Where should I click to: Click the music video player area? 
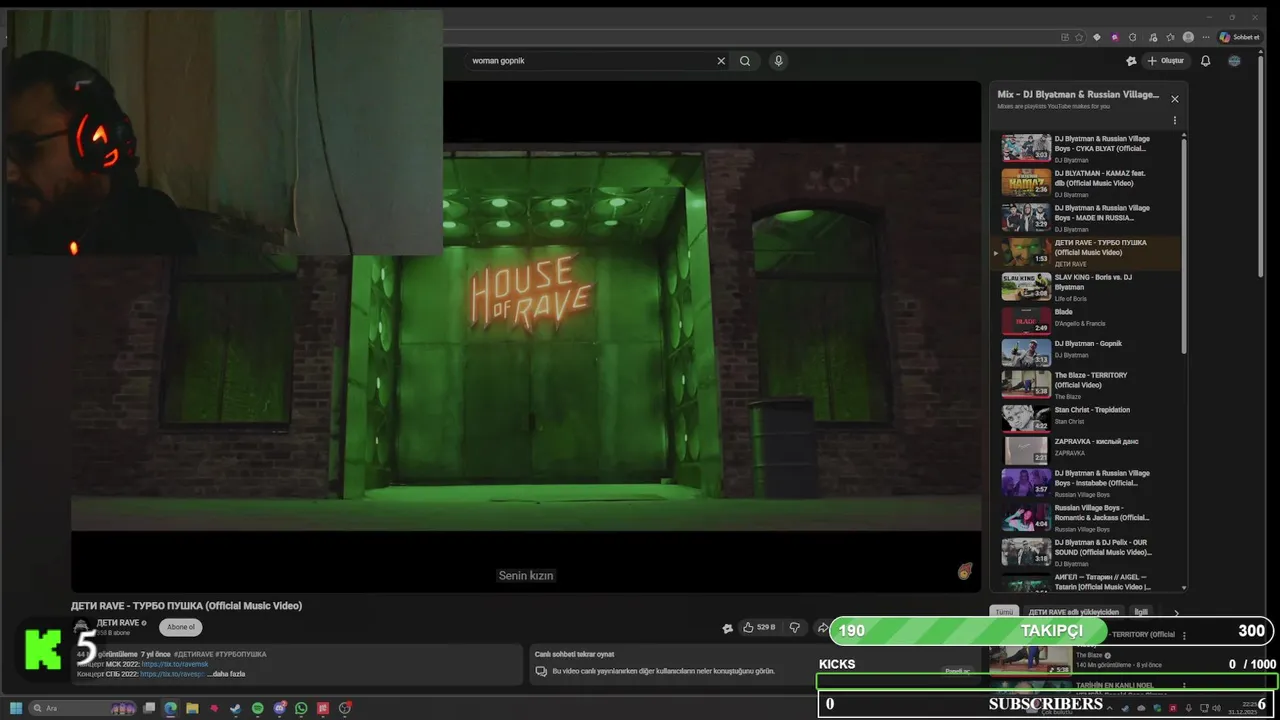tap(526, 336)
